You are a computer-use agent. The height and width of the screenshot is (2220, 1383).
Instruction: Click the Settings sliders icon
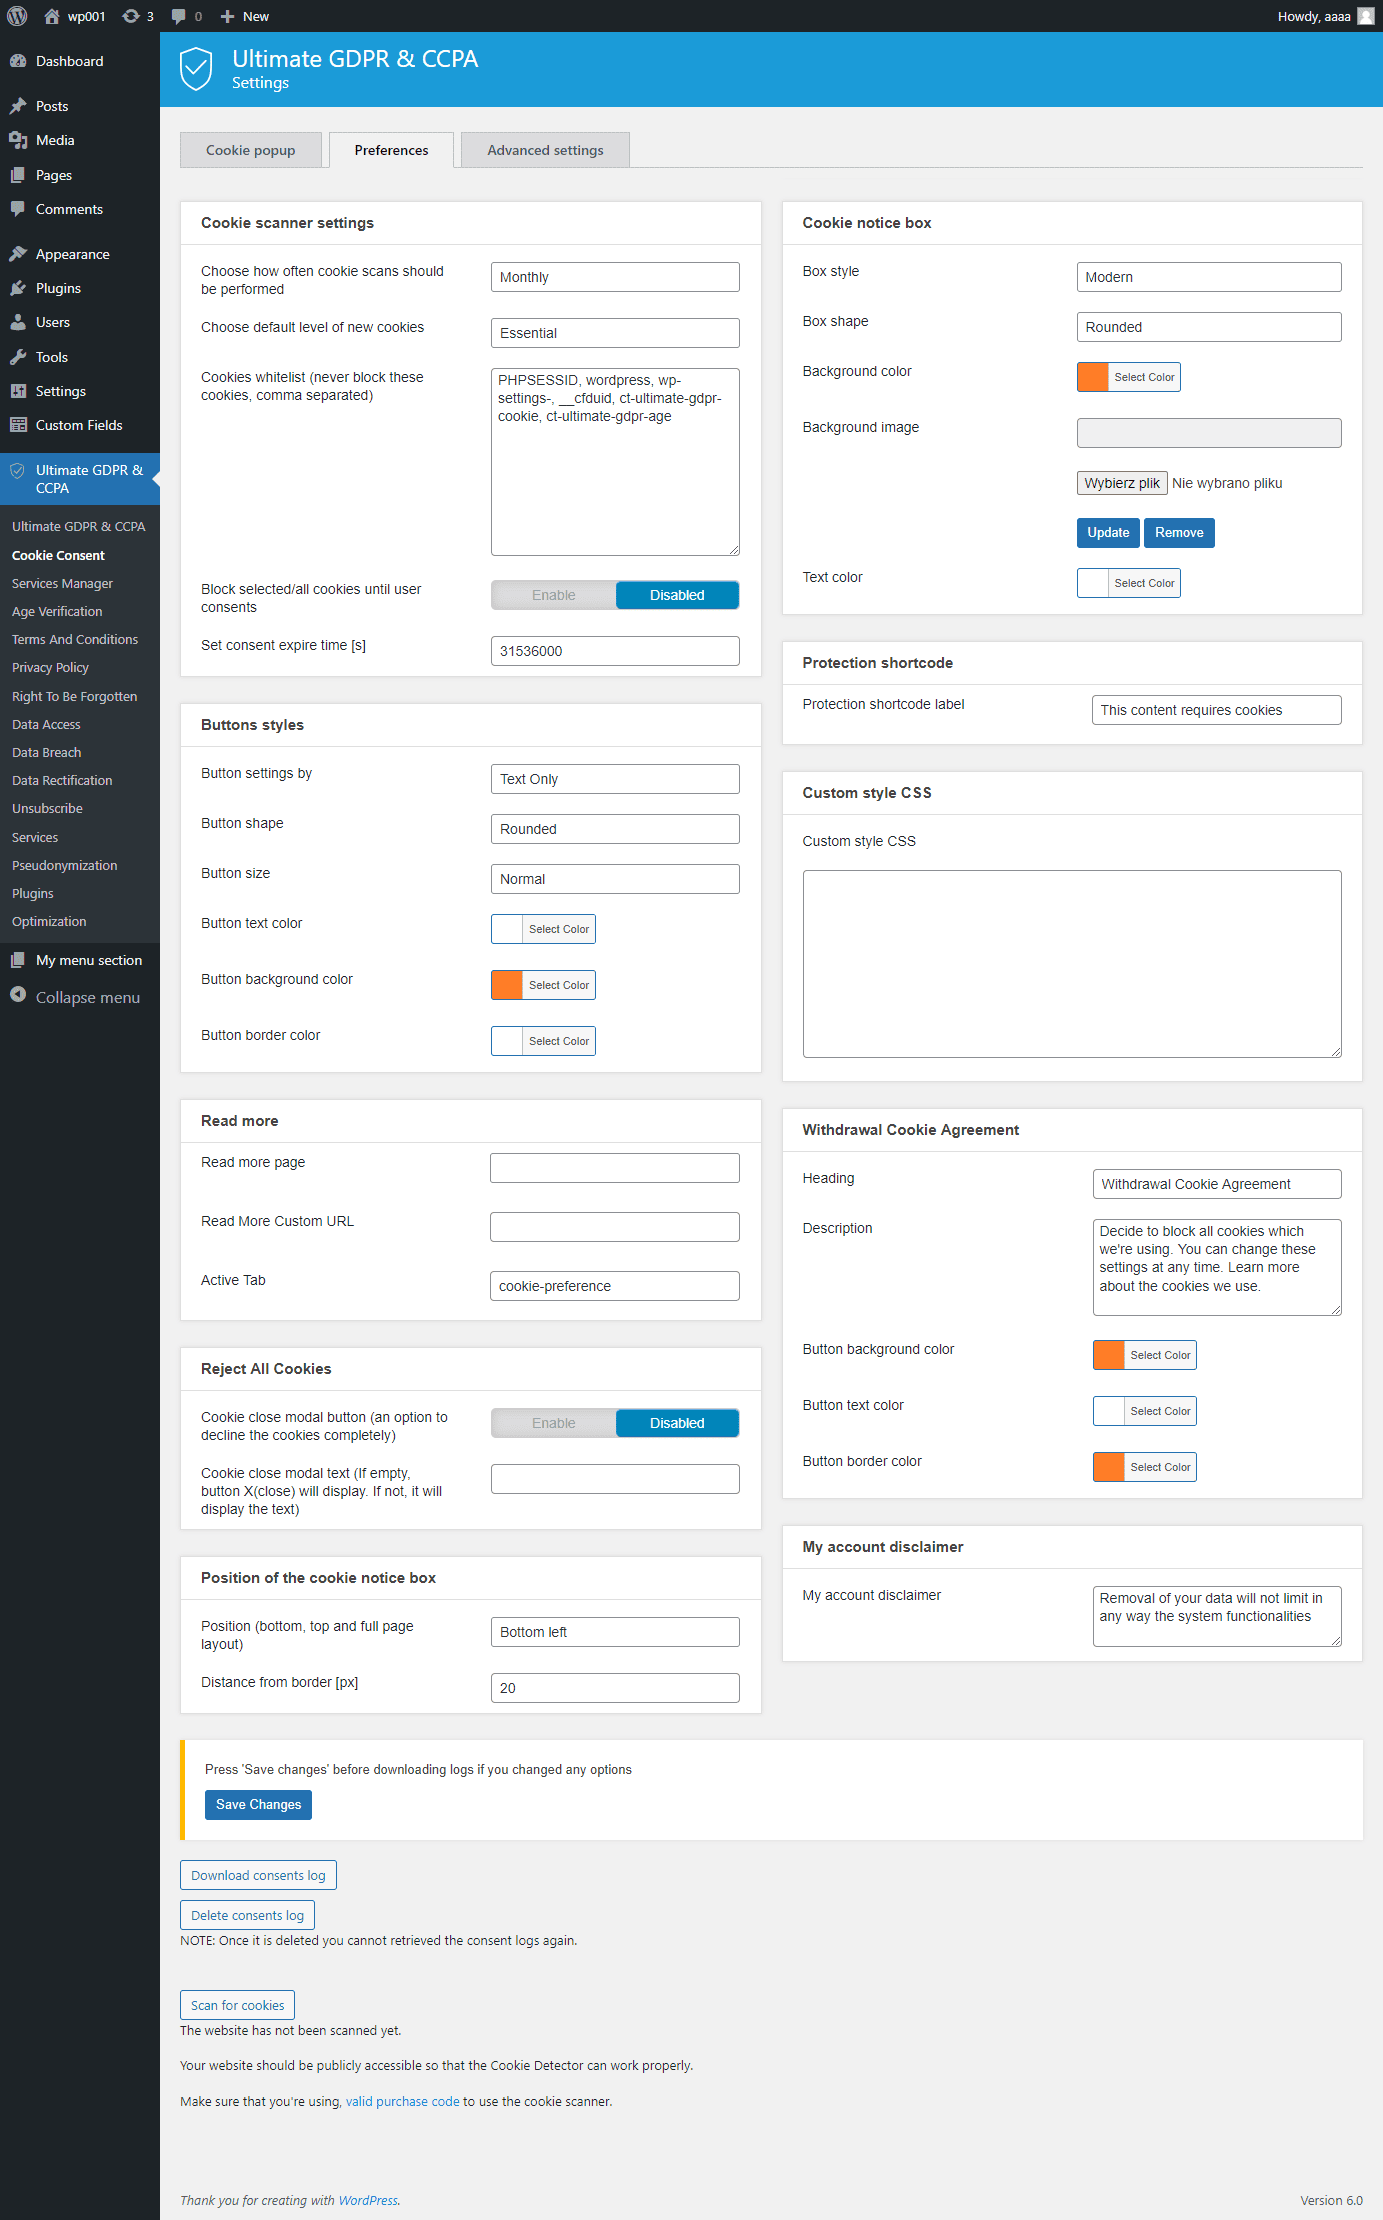coord(18,391)
